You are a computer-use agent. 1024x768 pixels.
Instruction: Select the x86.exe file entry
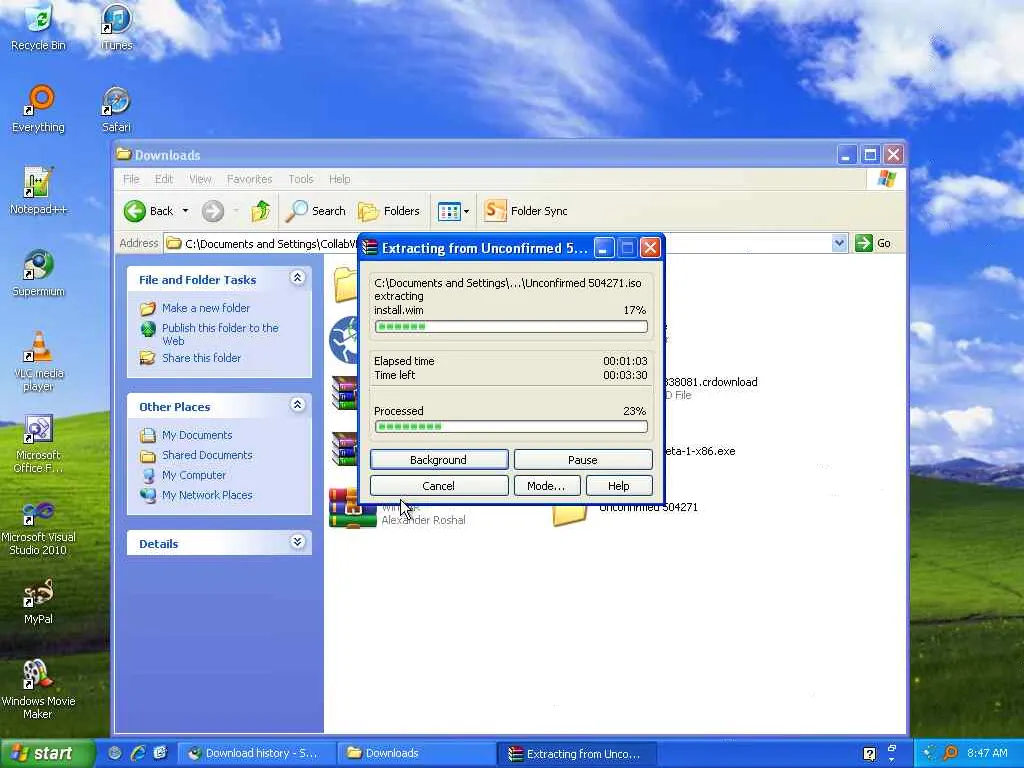pyautogui.click(x=699, y=451)
